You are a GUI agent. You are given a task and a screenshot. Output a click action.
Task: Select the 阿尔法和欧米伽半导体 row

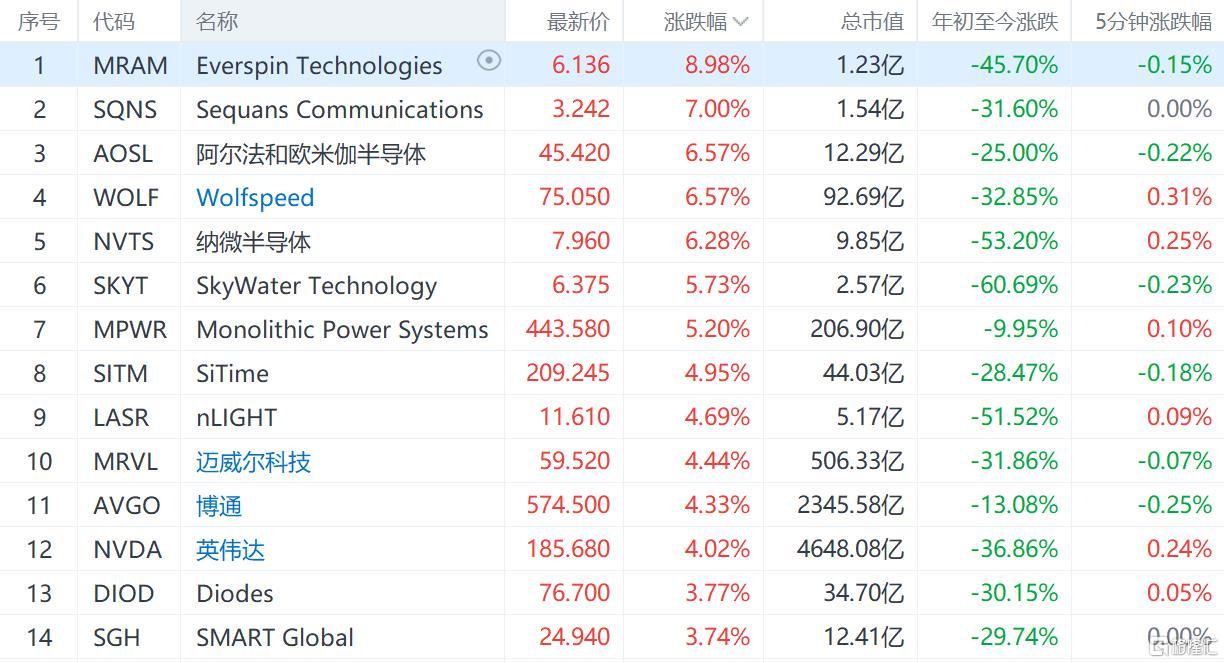tap(310, 153)
